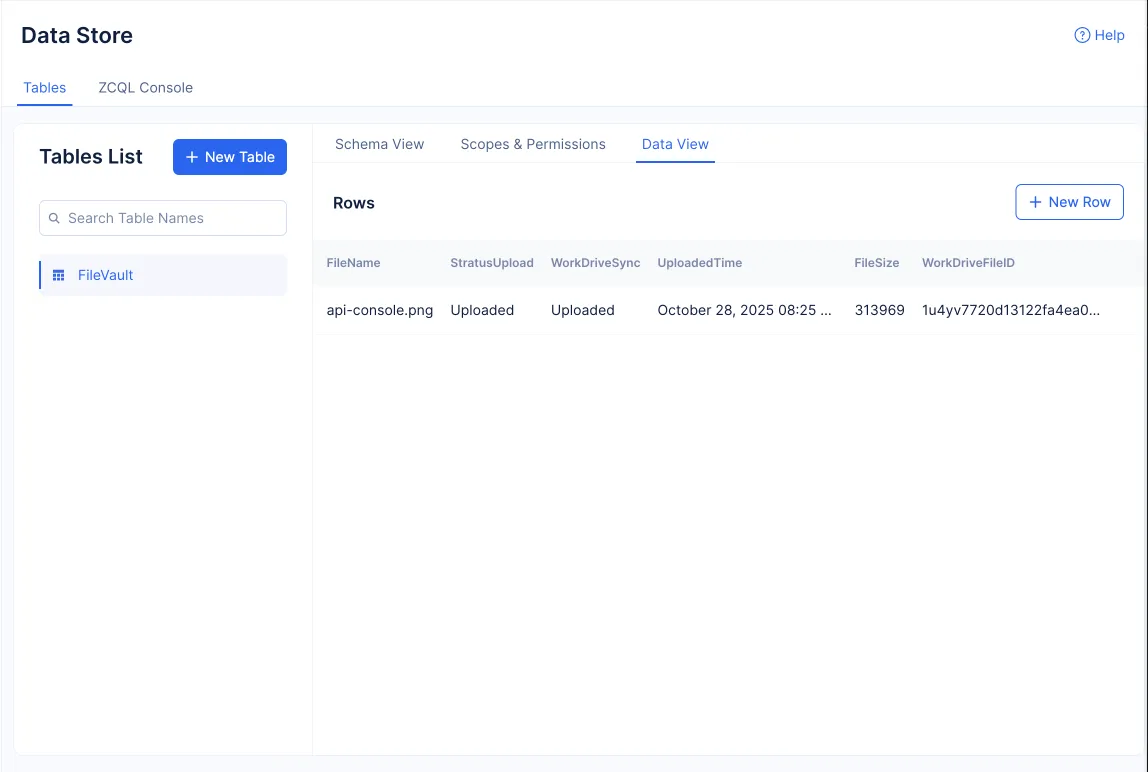
Task: Click the October 28, 2025 uploaded time cell
Action: pos(744,310)
